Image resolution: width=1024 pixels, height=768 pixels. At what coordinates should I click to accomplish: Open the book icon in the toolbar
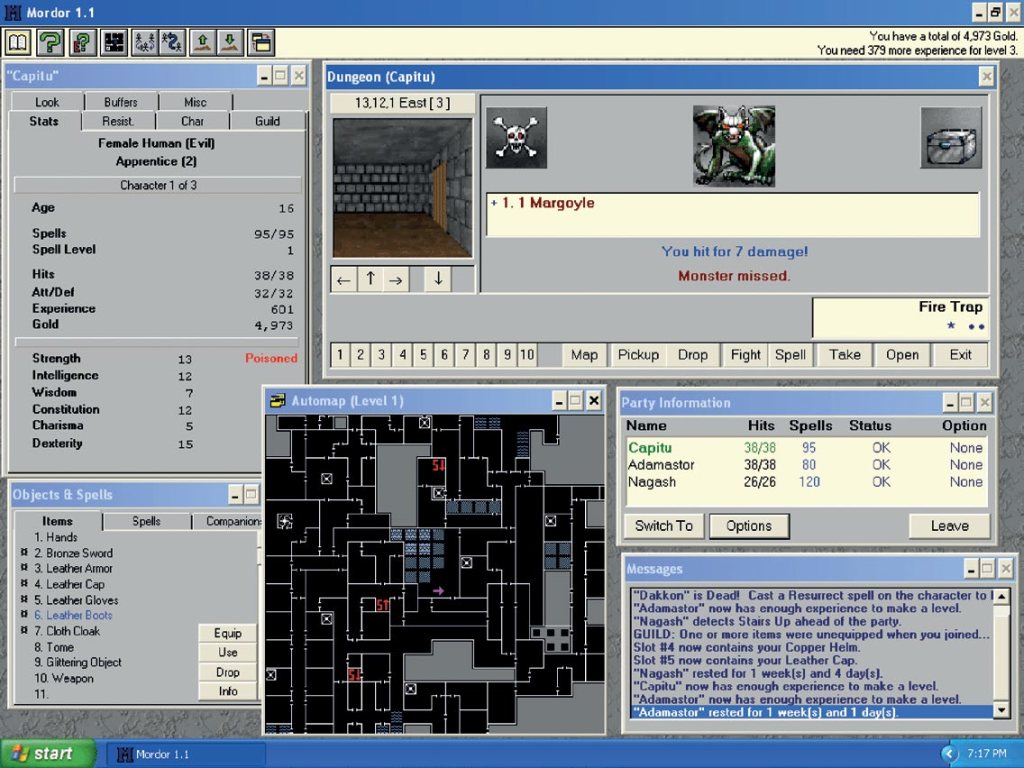tap(19, 43)
